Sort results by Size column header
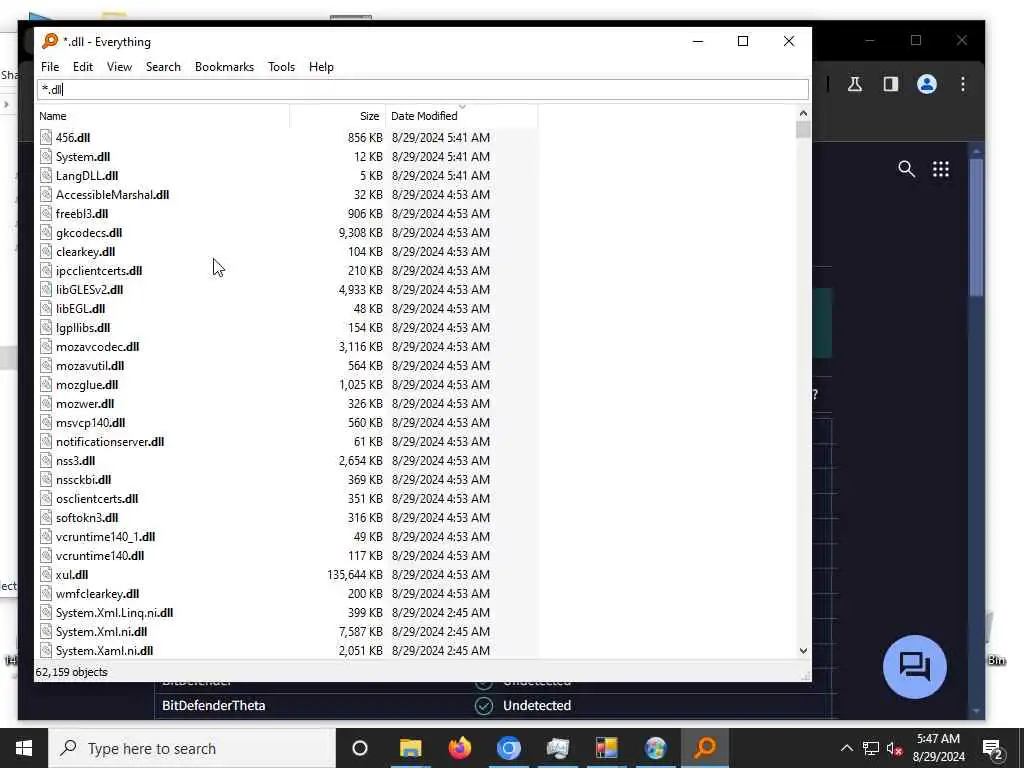Screen dimensions: 1024x768 (x=338, y=116)
